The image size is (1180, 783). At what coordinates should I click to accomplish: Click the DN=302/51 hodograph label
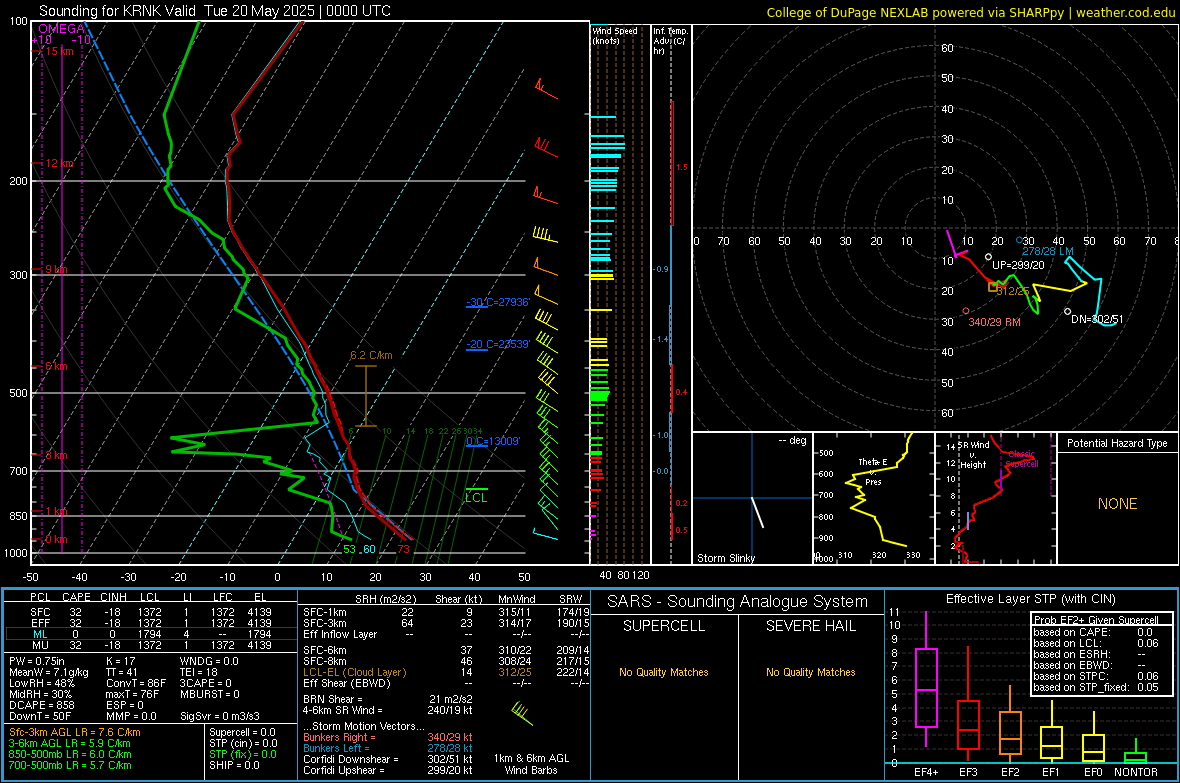point(1096,319)
